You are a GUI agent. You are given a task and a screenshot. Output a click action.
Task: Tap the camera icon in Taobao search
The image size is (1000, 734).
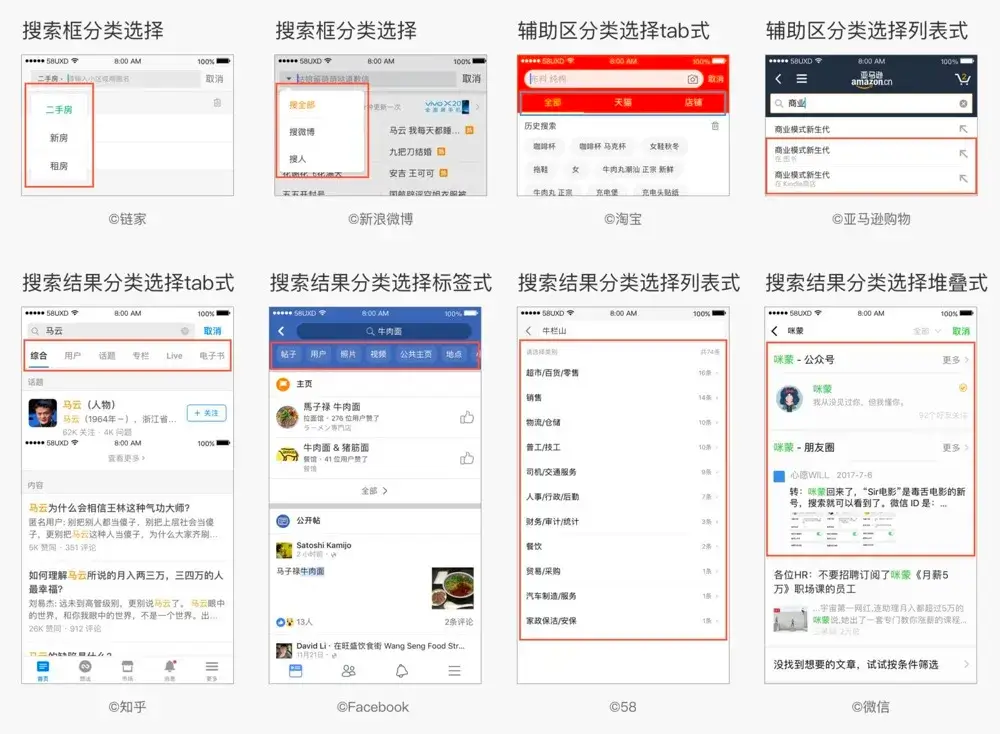coord(693,79)
